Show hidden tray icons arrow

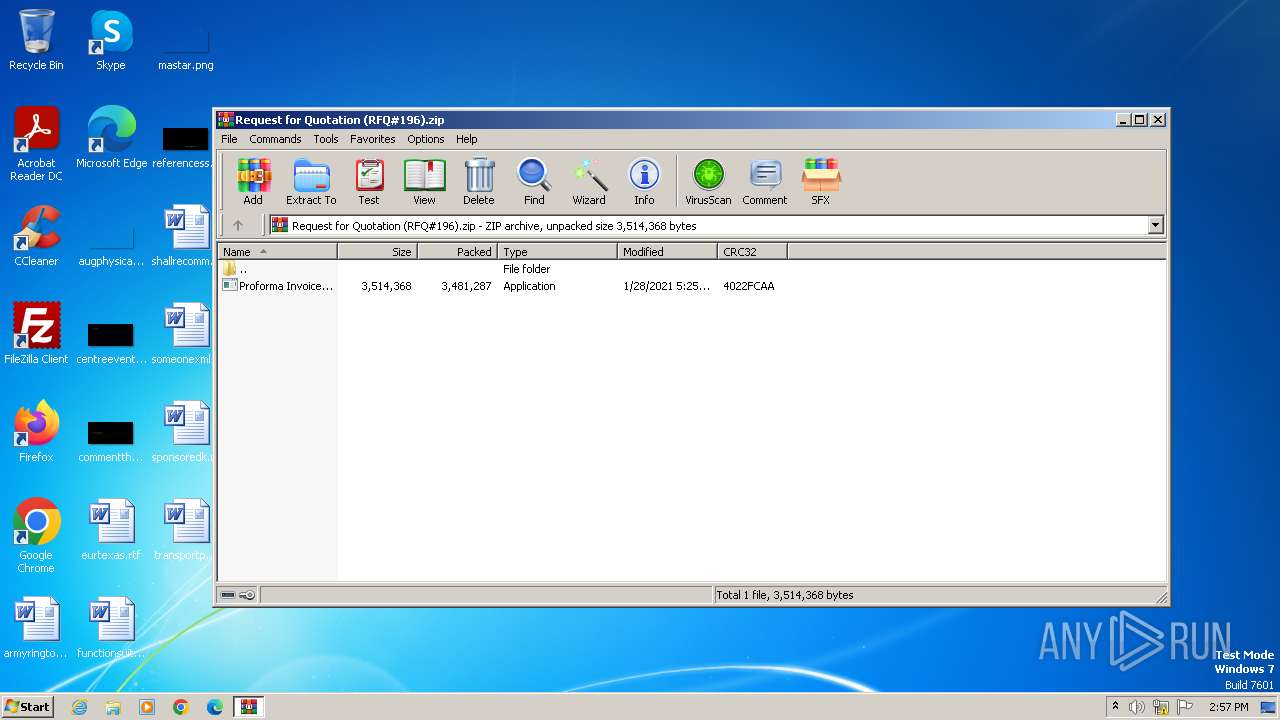(1115, 706)
